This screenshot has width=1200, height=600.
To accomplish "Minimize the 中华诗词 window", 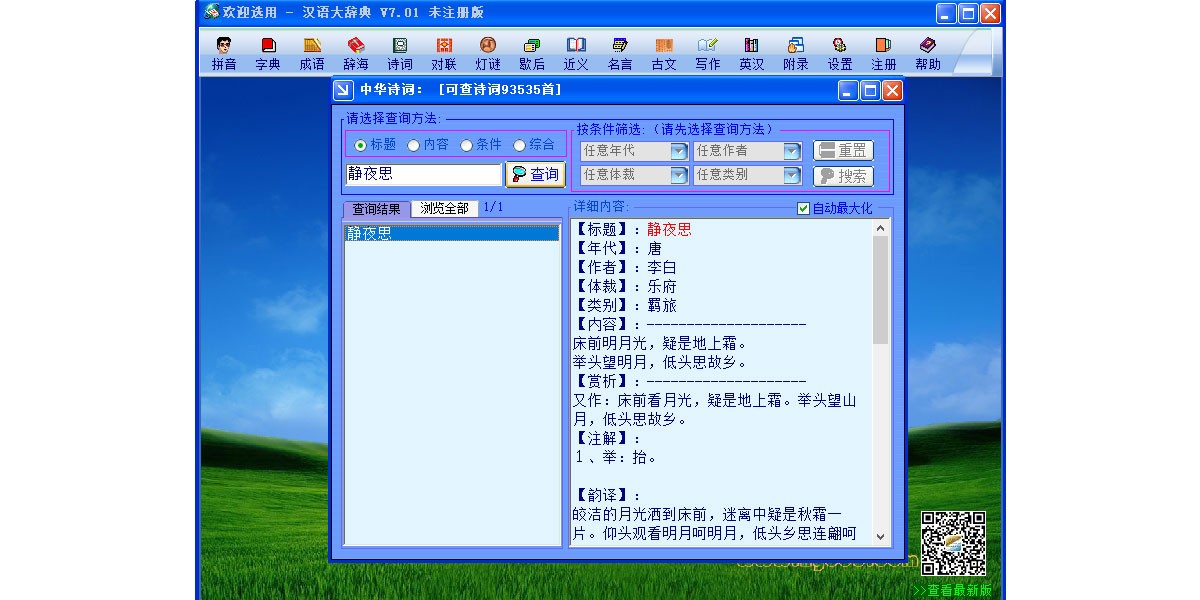I will coord(848,91).
